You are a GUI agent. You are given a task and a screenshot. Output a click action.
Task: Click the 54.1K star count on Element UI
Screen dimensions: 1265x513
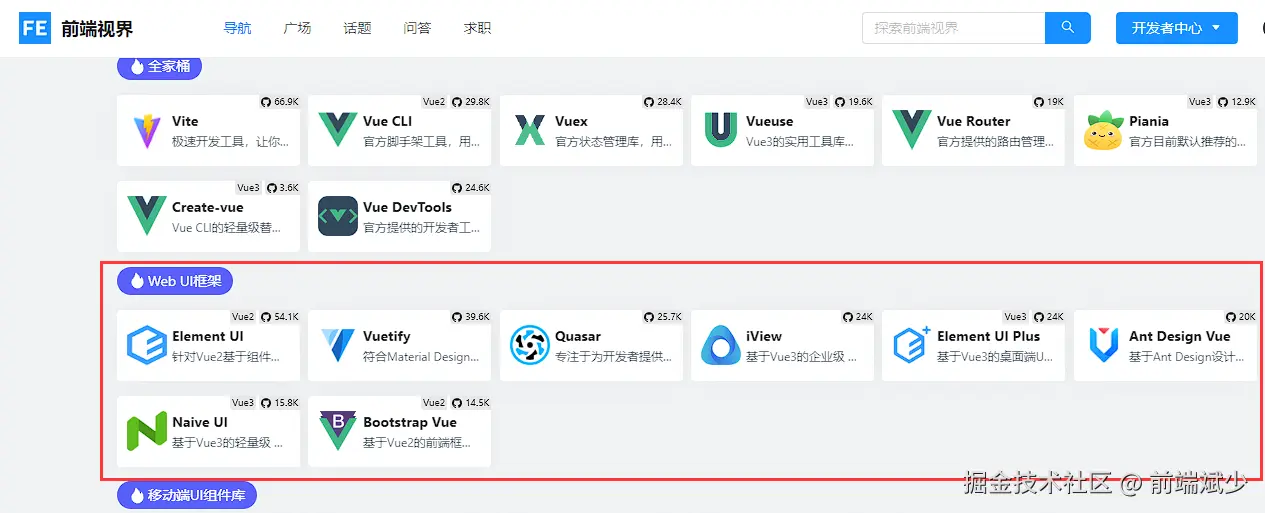[x=287, y=317]
